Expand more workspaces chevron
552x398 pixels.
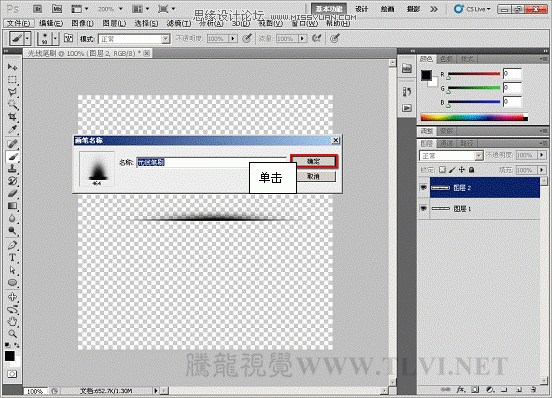click(x=434, y=9)
